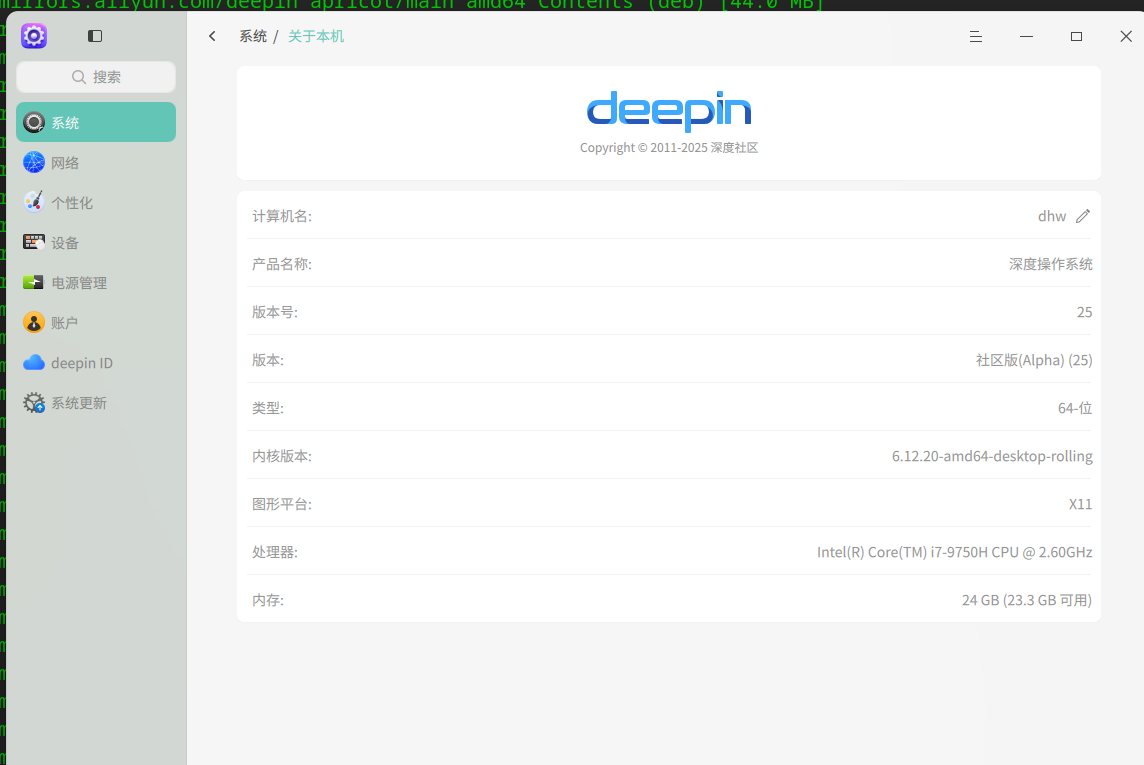Click 关于本机 in the breadcrumb
Viewport: 1144px width, 765px height.
coord(316,36)
